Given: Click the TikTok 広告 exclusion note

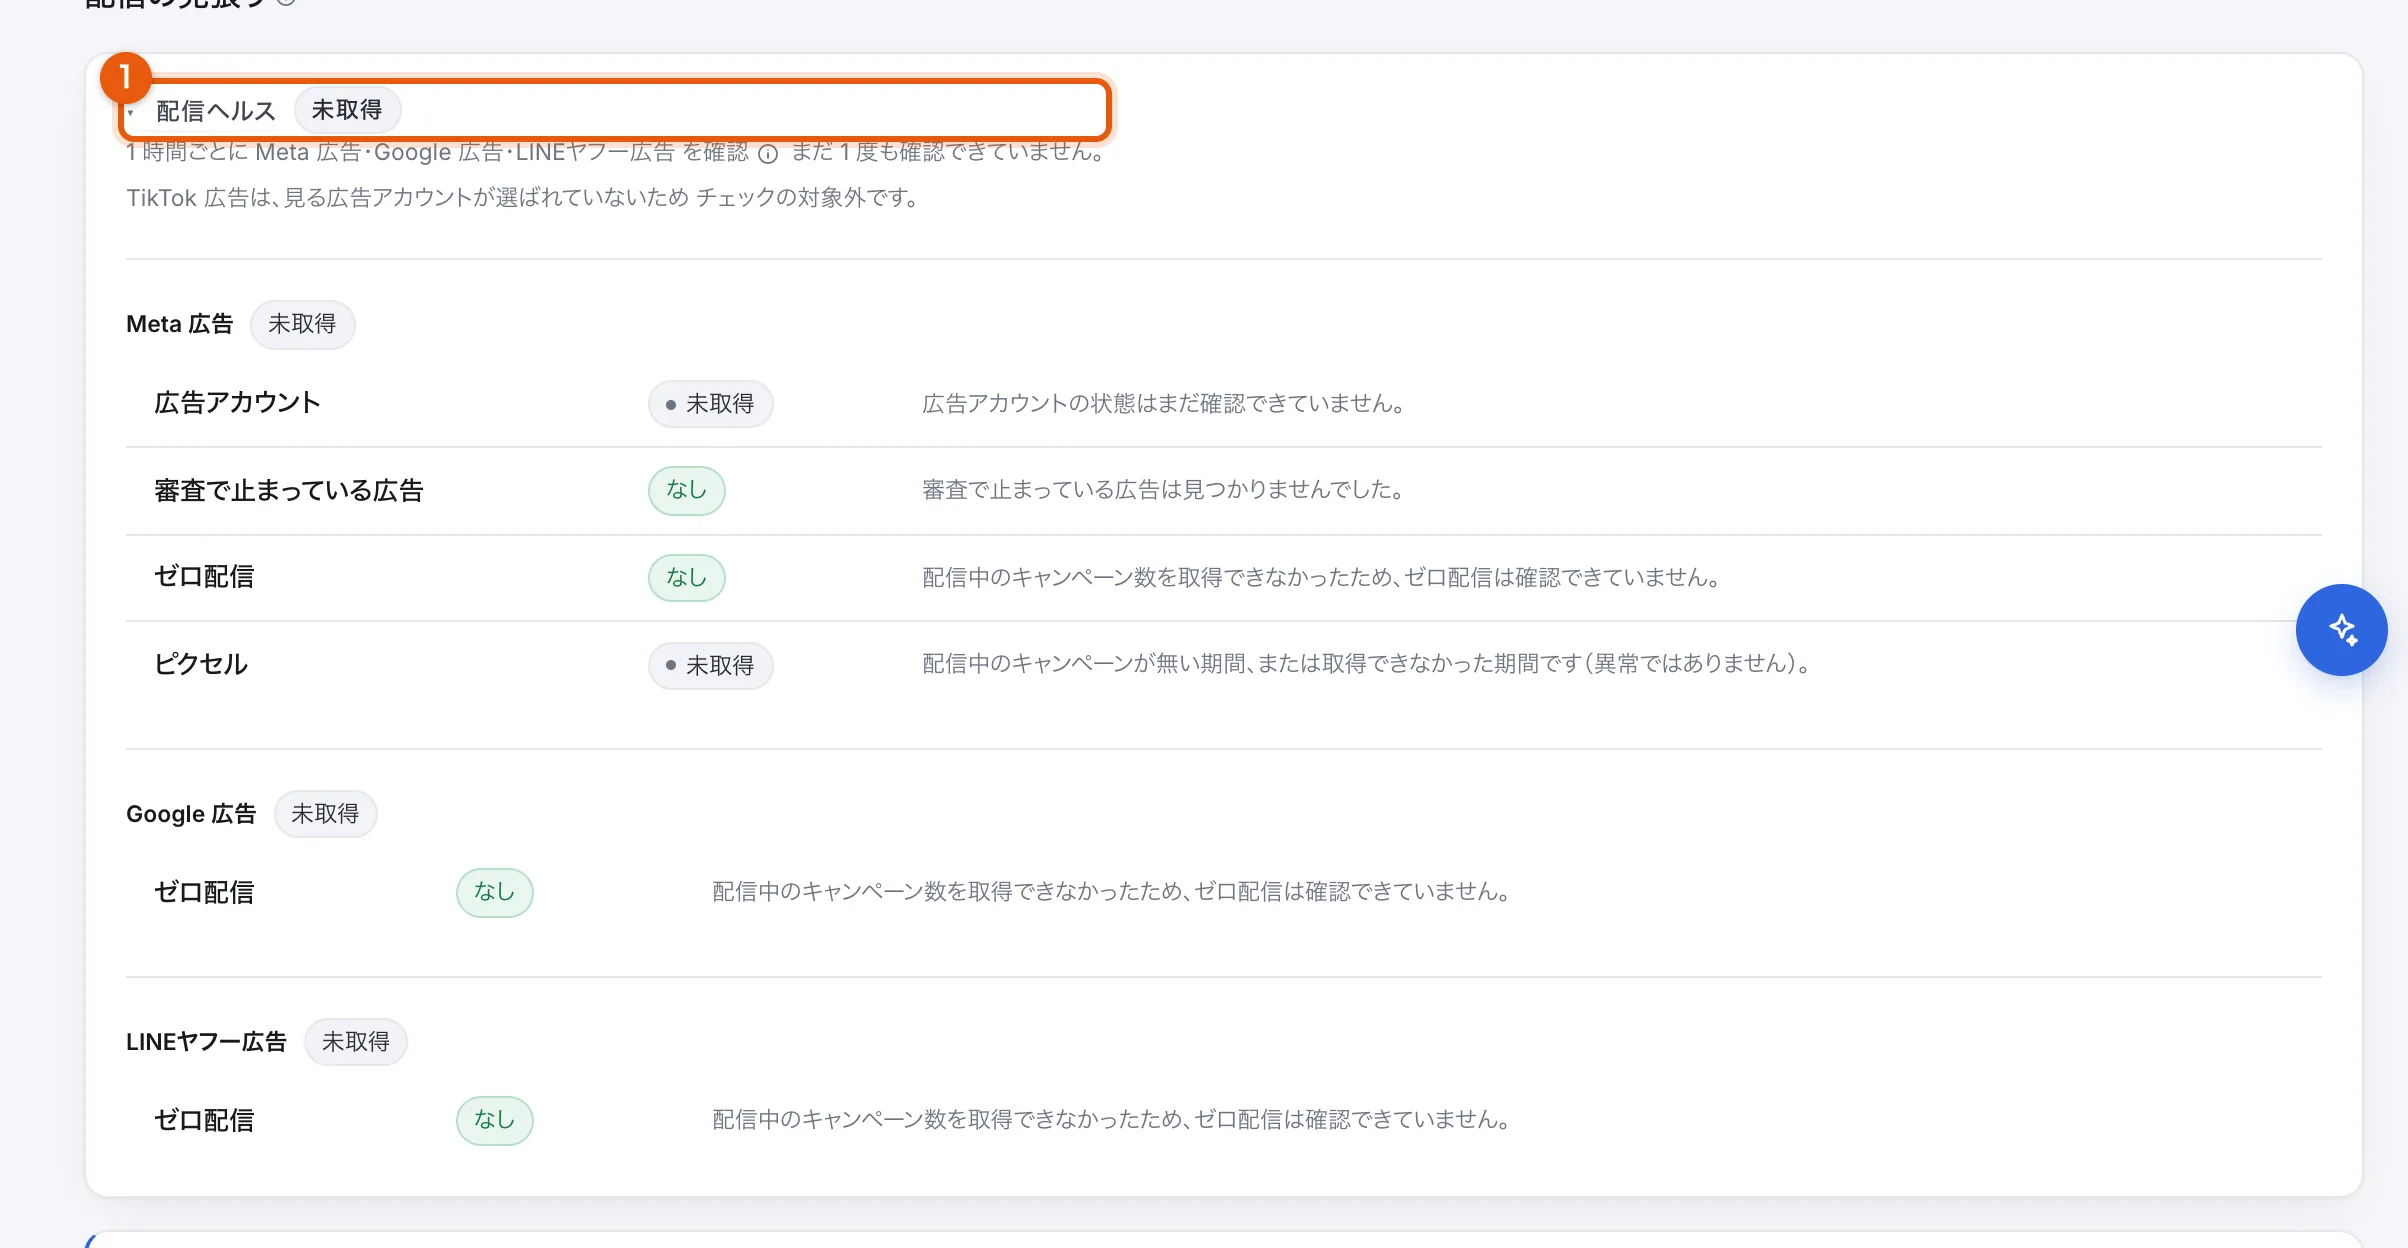Looking at the screenshot, I should click(524, 198).
